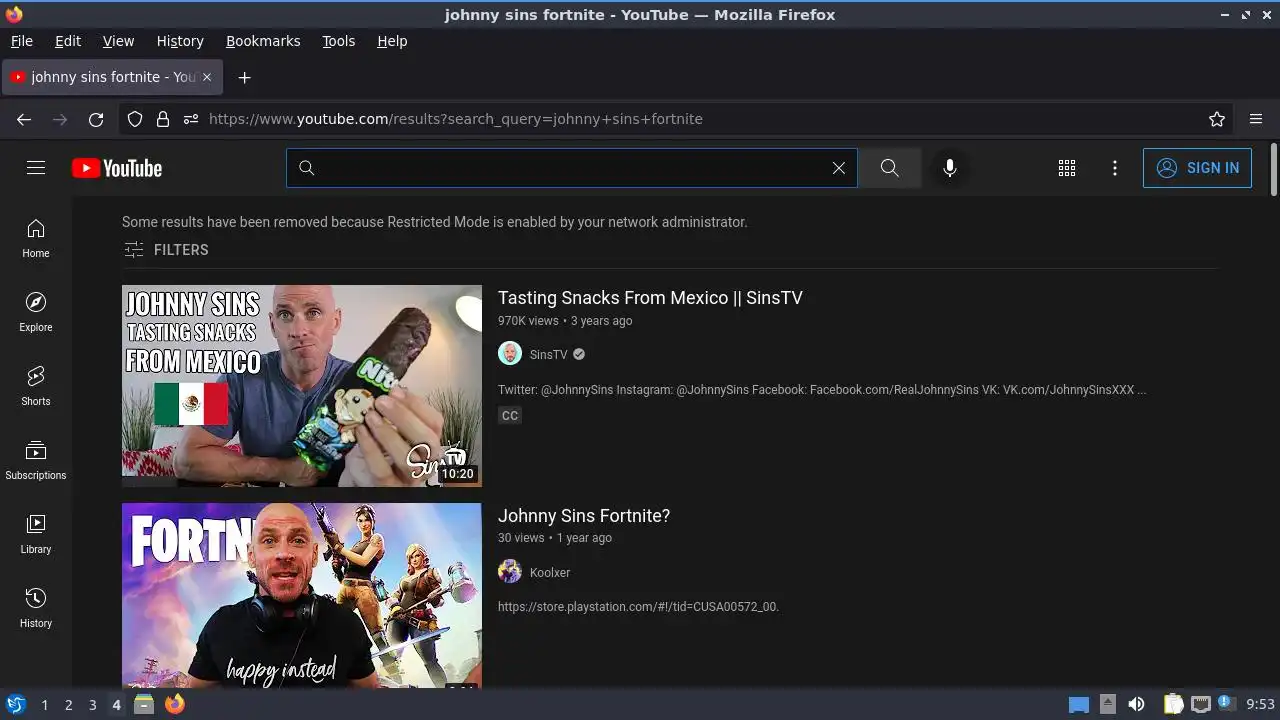Open the search FILTERS panel

(x=166, y=250)
